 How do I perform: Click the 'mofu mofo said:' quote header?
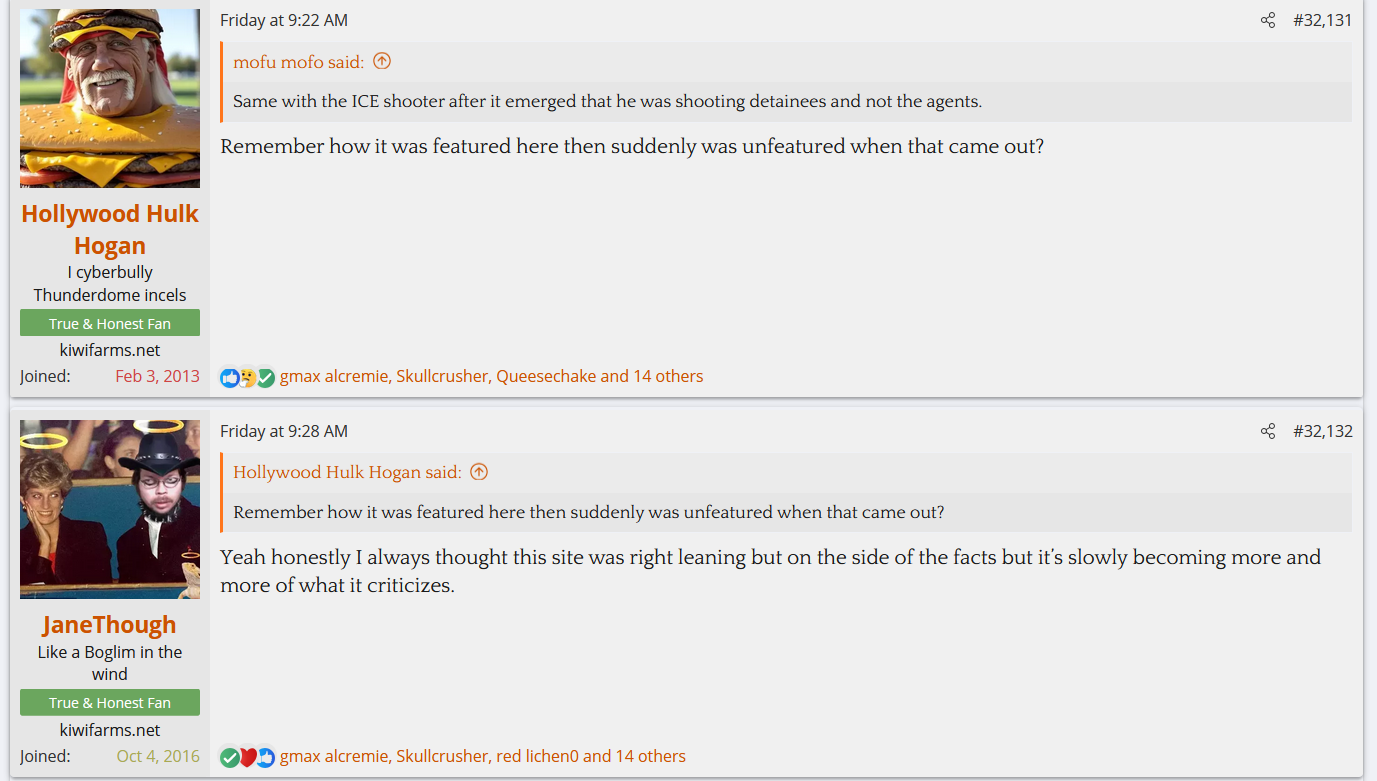pos(298,62)
